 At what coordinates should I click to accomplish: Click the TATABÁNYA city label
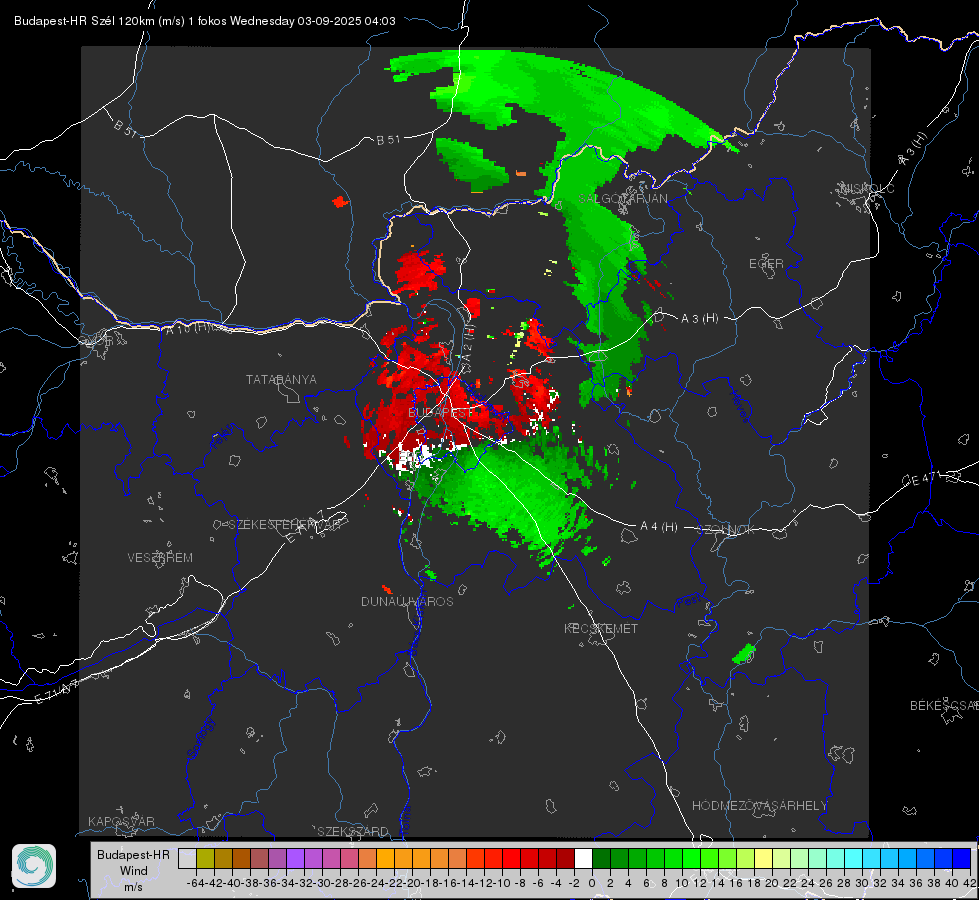281,380
